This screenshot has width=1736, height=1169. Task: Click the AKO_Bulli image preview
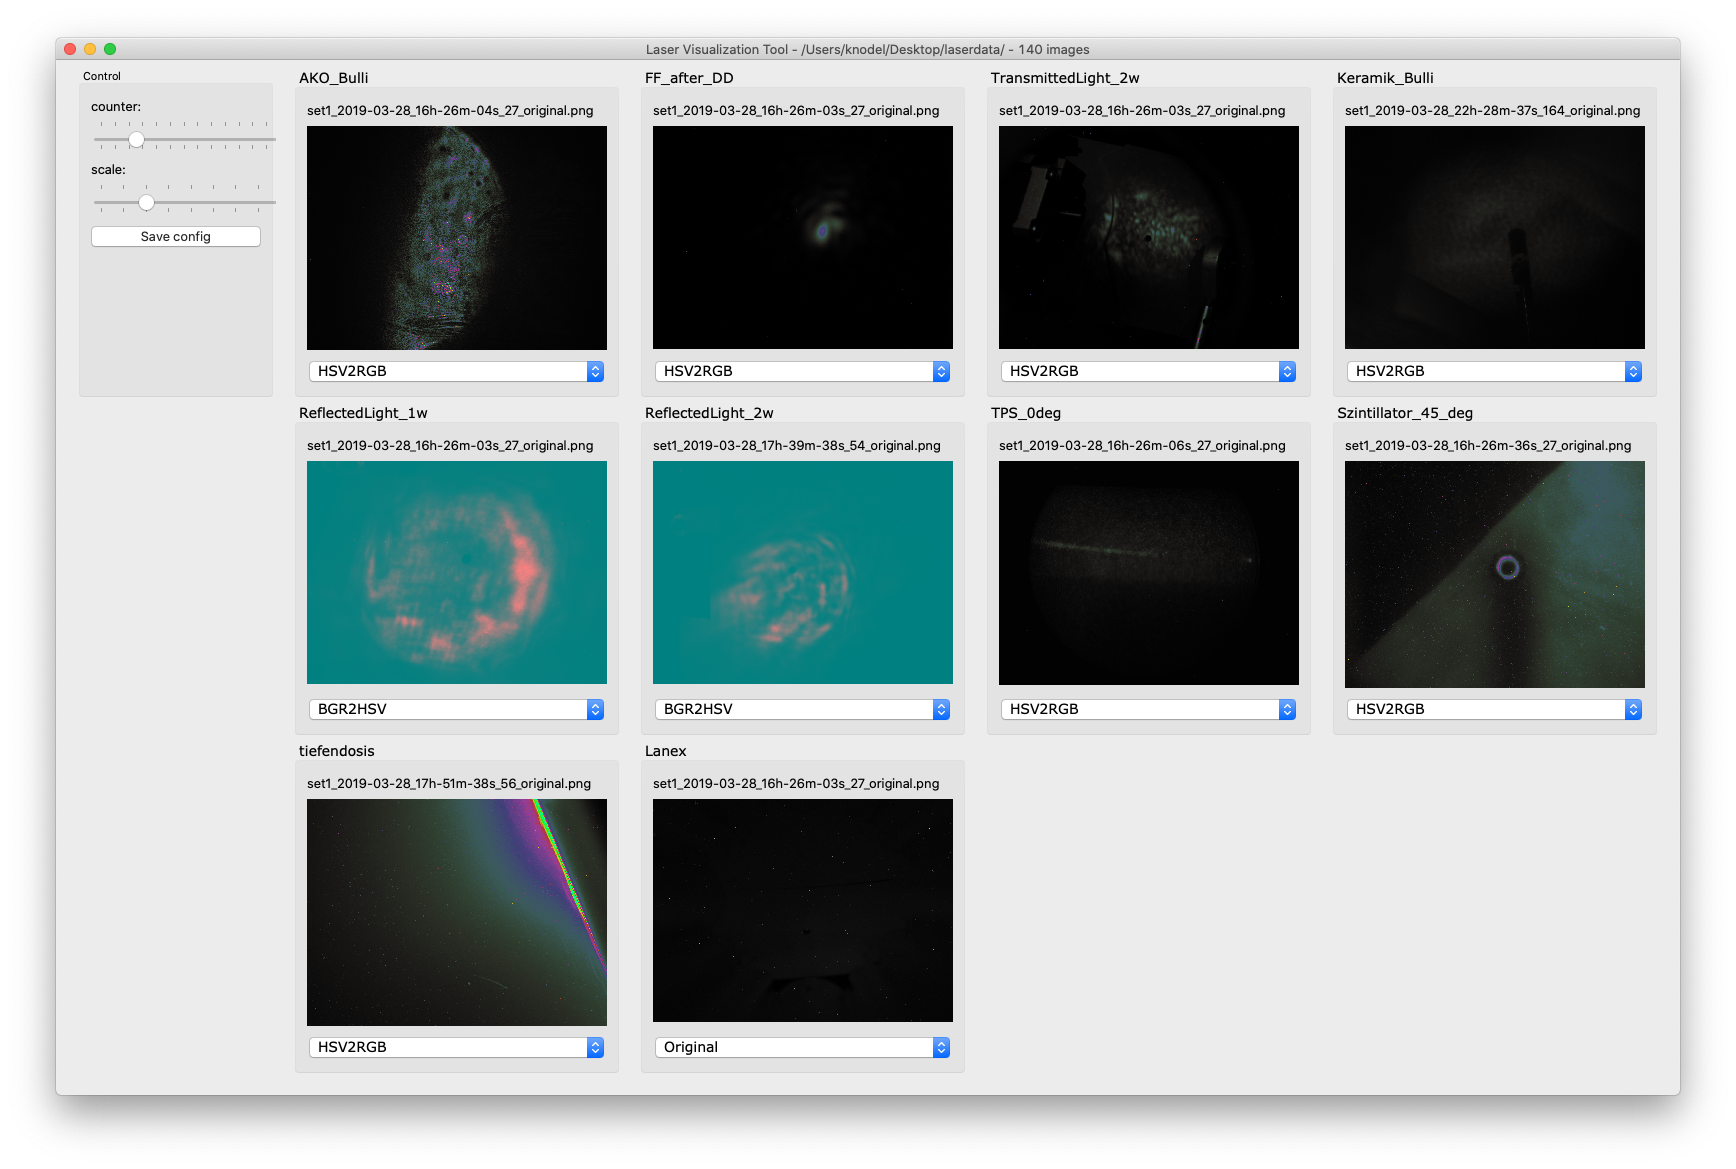coord(457,238)
